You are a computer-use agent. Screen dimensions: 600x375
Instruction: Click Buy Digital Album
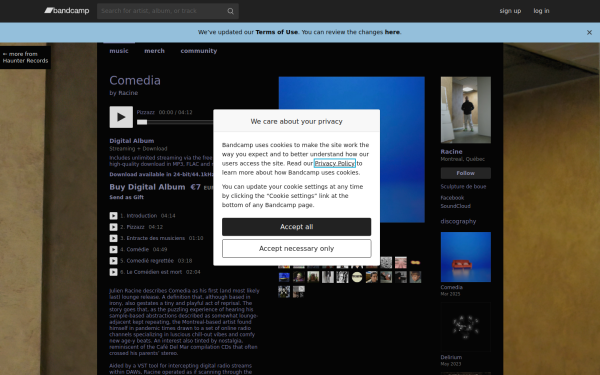(x=147, y=187)
